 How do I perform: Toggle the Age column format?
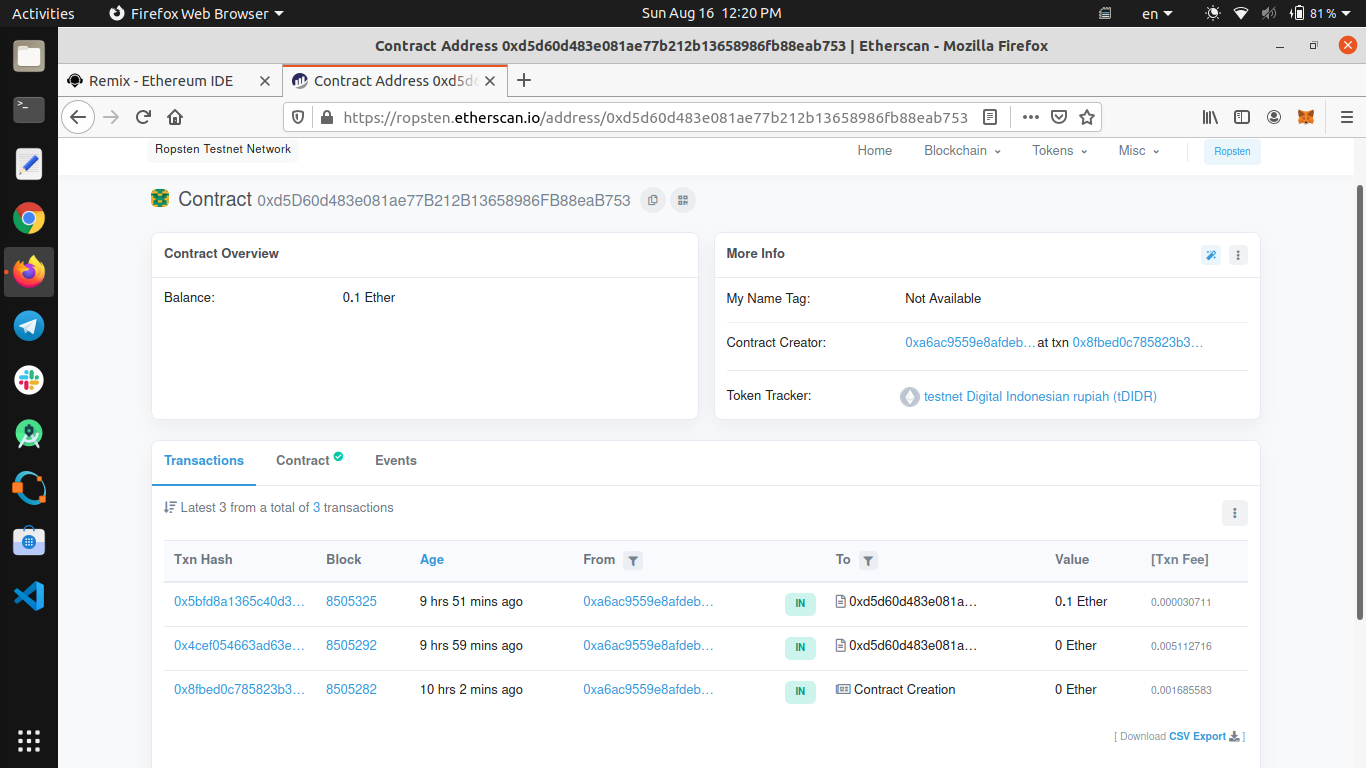(432, 560)
